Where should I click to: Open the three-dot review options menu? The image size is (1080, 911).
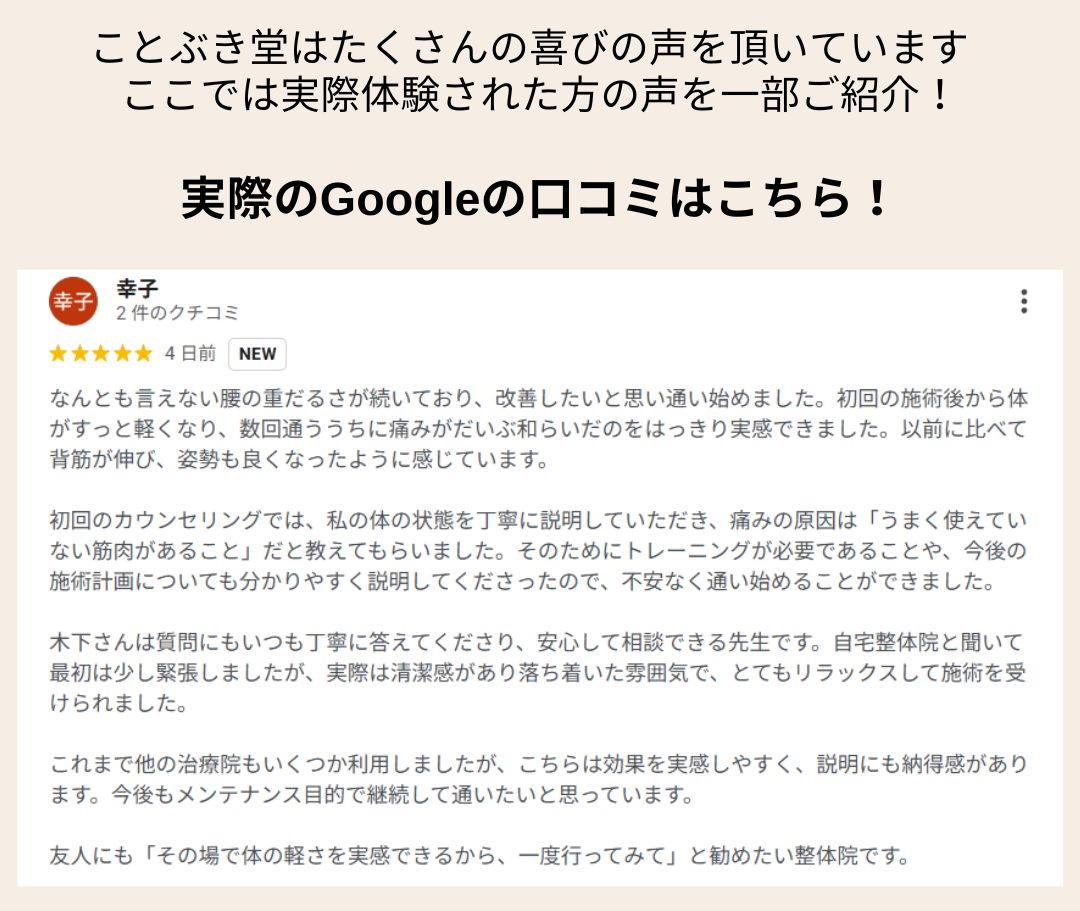pos(1023,301)
